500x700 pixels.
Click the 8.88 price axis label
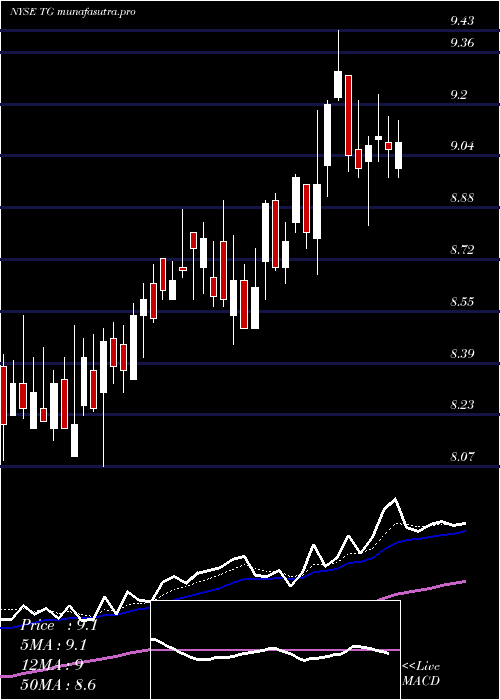[x=462, y=198]
